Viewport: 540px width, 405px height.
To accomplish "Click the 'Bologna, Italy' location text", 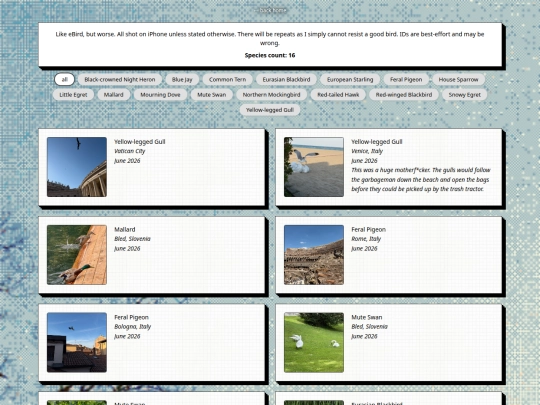I will coord(132,326).
